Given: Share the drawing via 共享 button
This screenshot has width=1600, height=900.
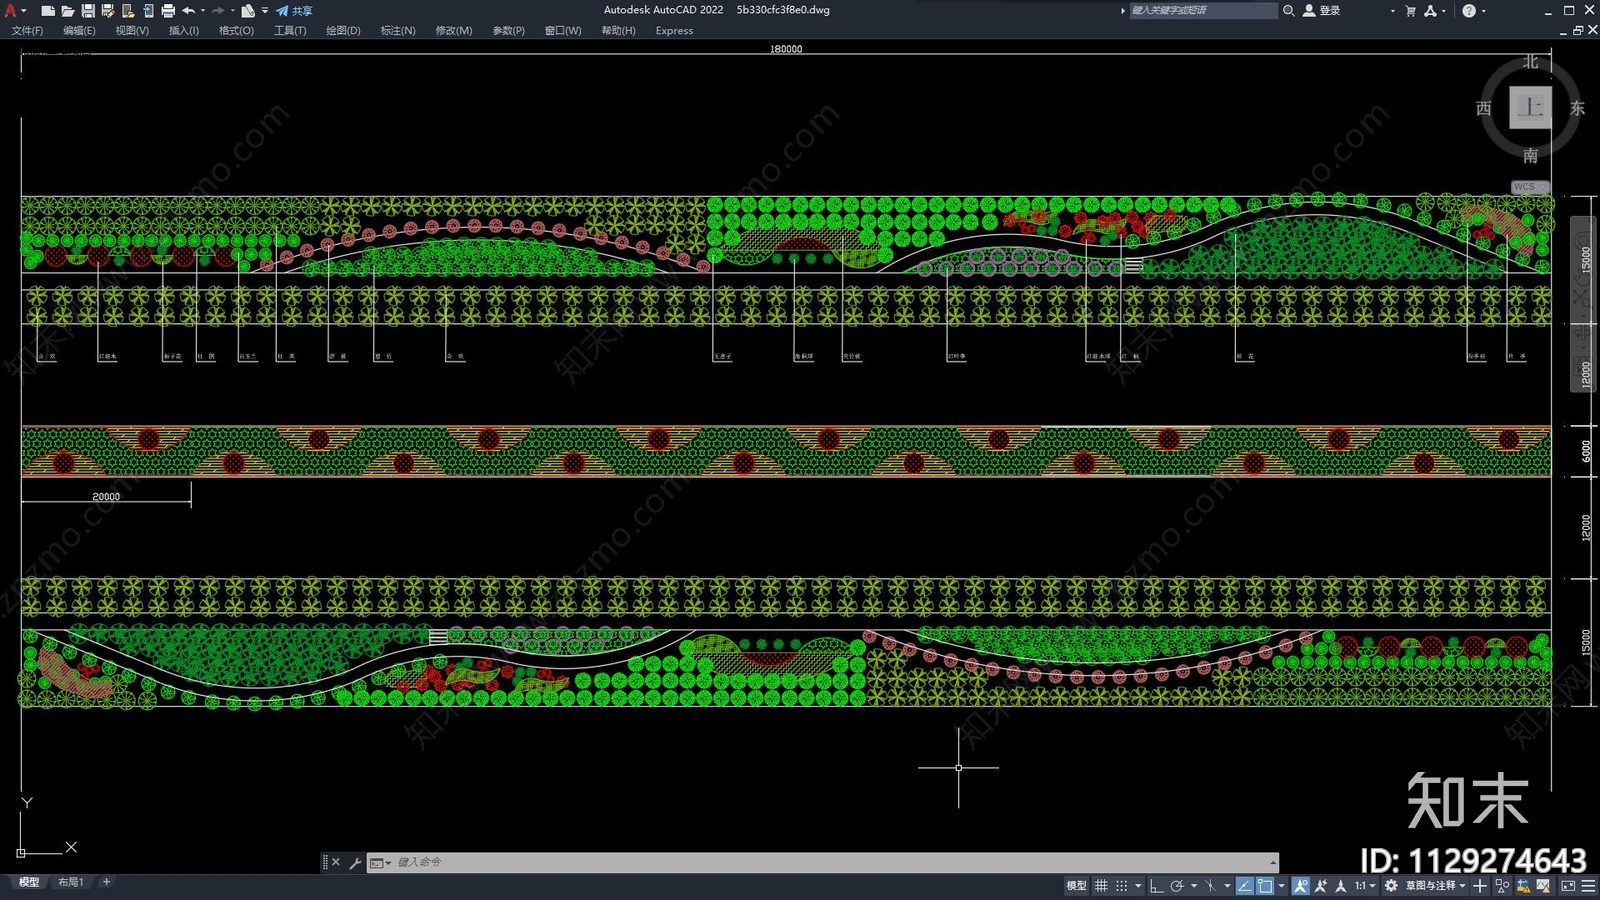Looking at the screenshot, I should 295,11.
